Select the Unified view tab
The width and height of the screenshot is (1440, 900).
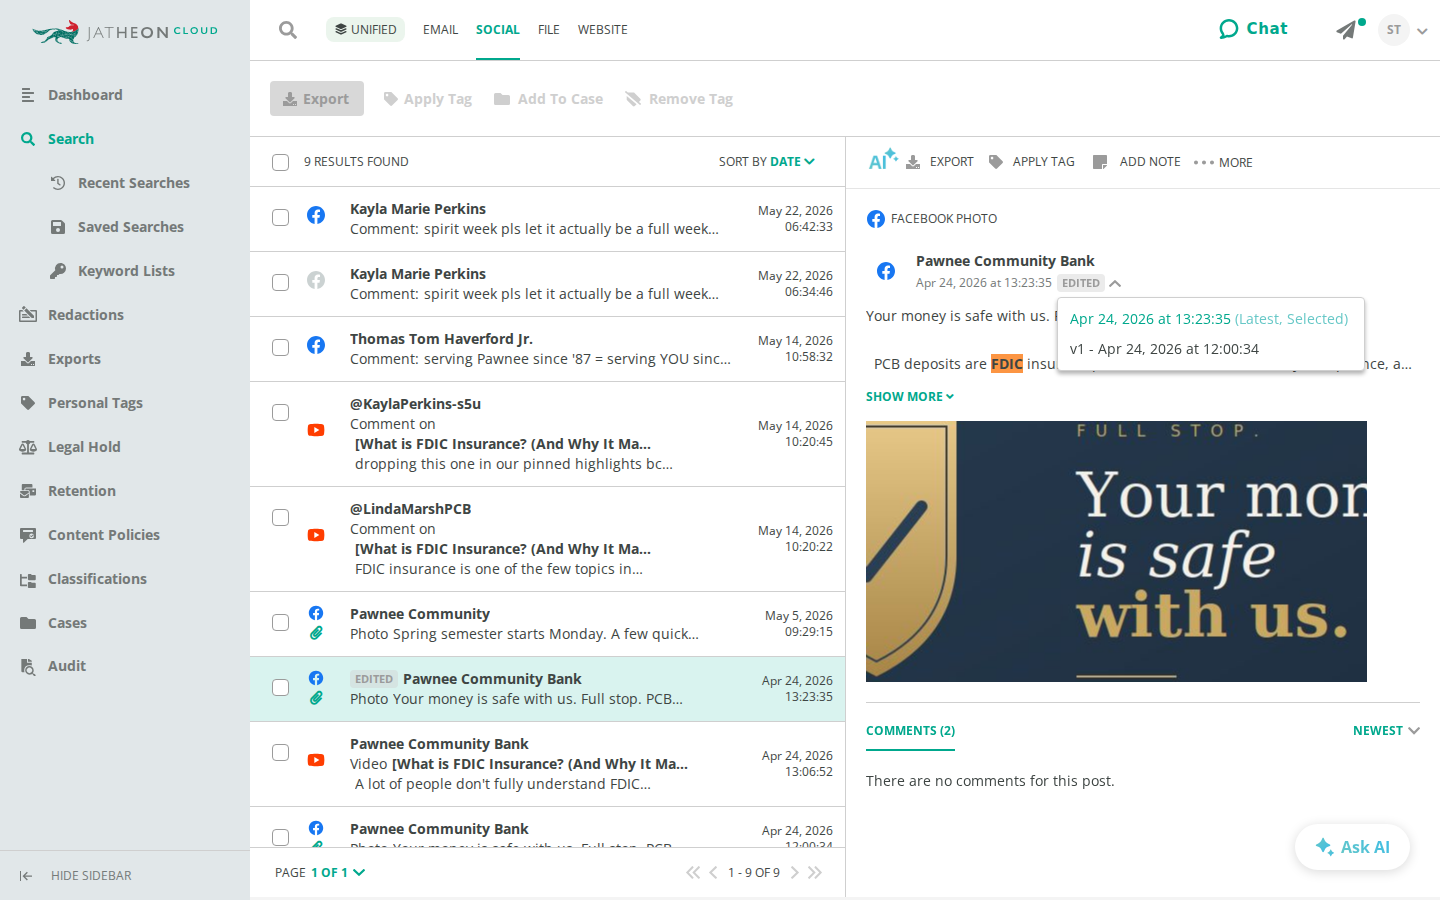coord(365,29)
